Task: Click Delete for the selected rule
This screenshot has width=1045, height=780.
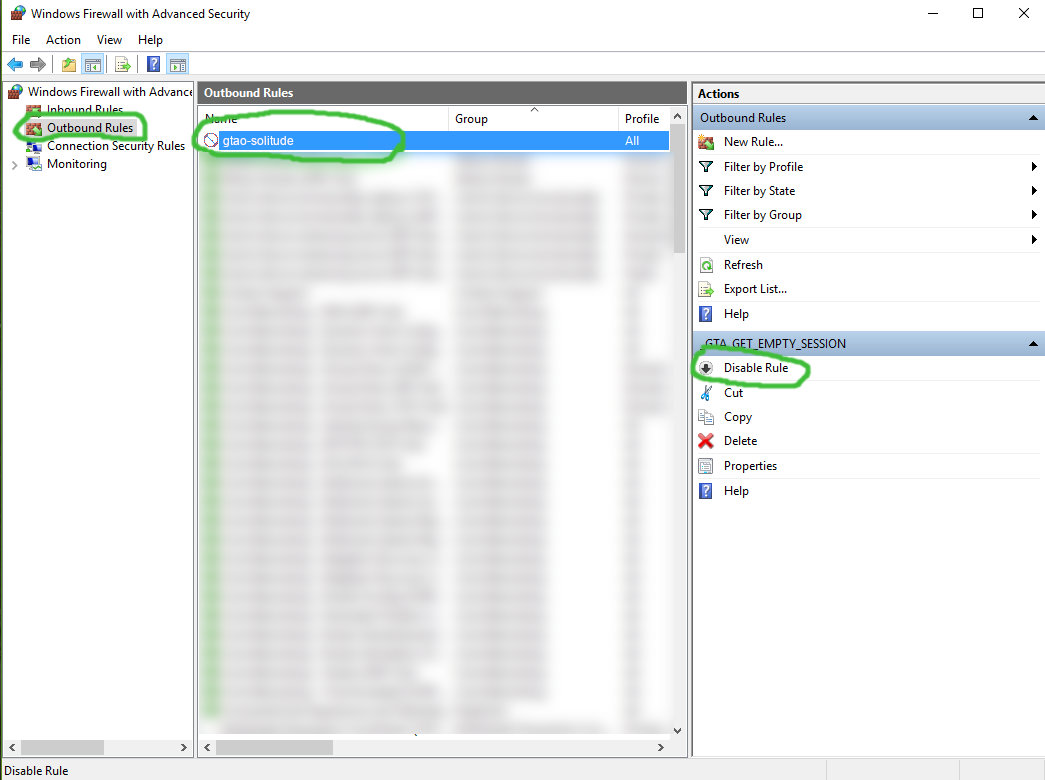Action: coord(740,441)
